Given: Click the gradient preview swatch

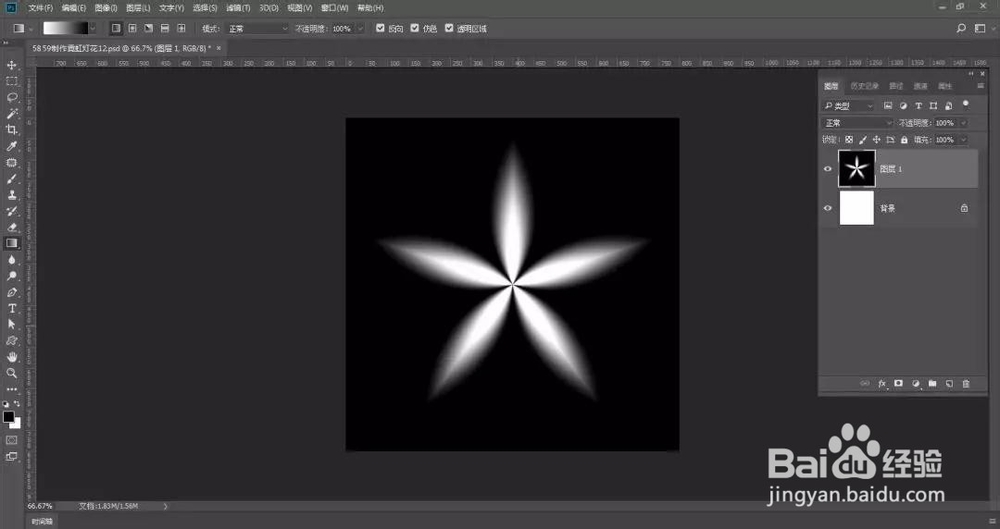Looking at the screenshot, I should point(66,28).
